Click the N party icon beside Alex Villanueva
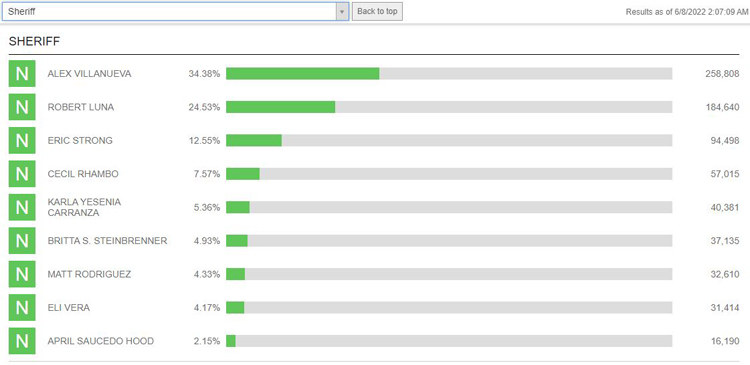Screen dimensions: 750x365 (22, 74)
